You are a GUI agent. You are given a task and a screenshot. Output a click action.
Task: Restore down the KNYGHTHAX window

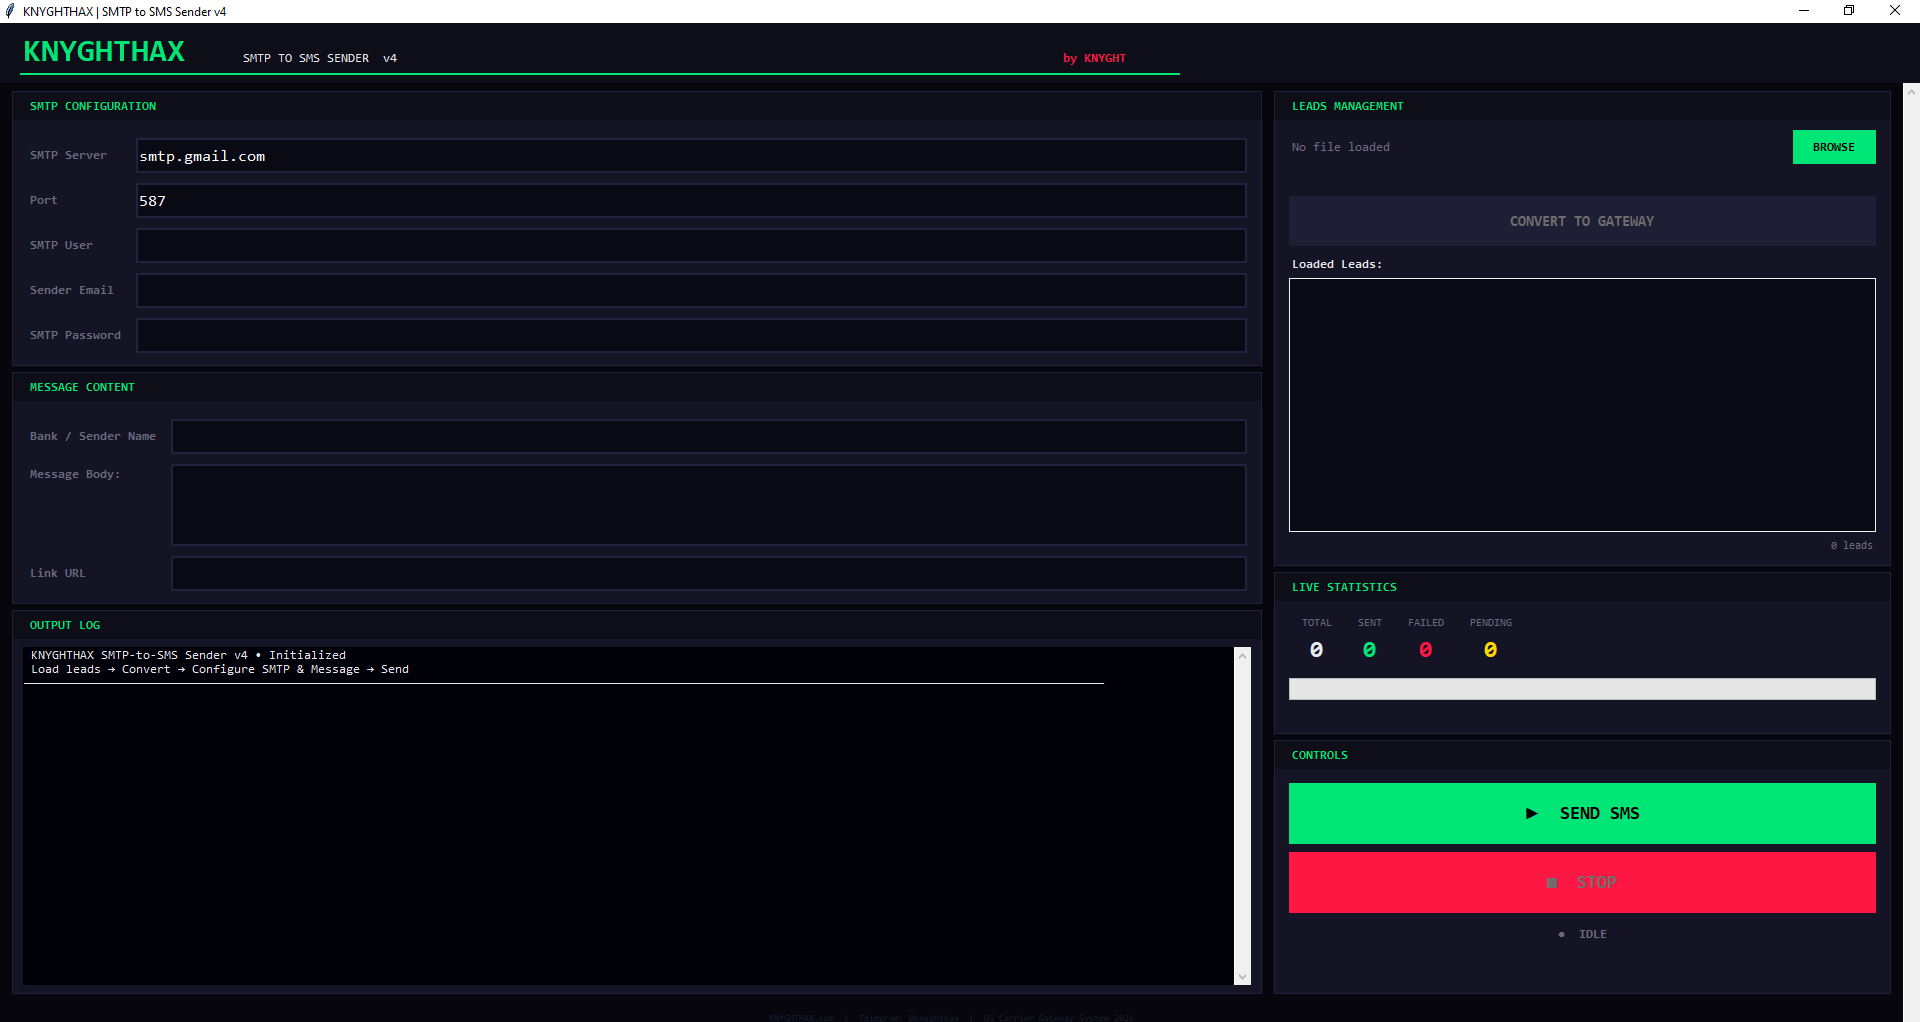point(1849,11)
